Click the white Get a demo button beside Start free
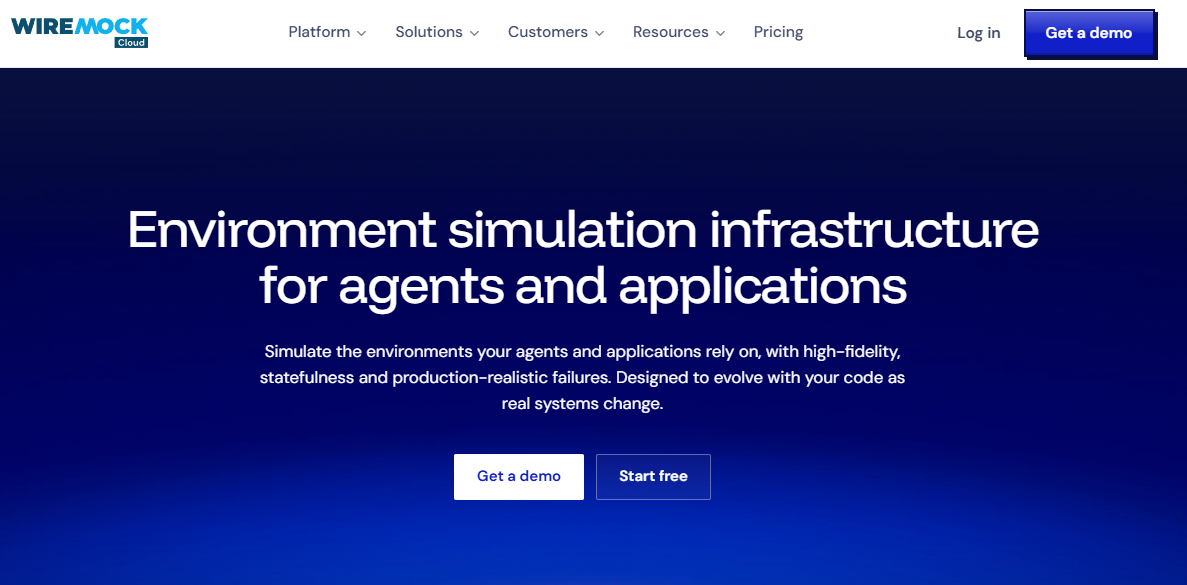This screenshot has width=1187, height=585. 519,477
